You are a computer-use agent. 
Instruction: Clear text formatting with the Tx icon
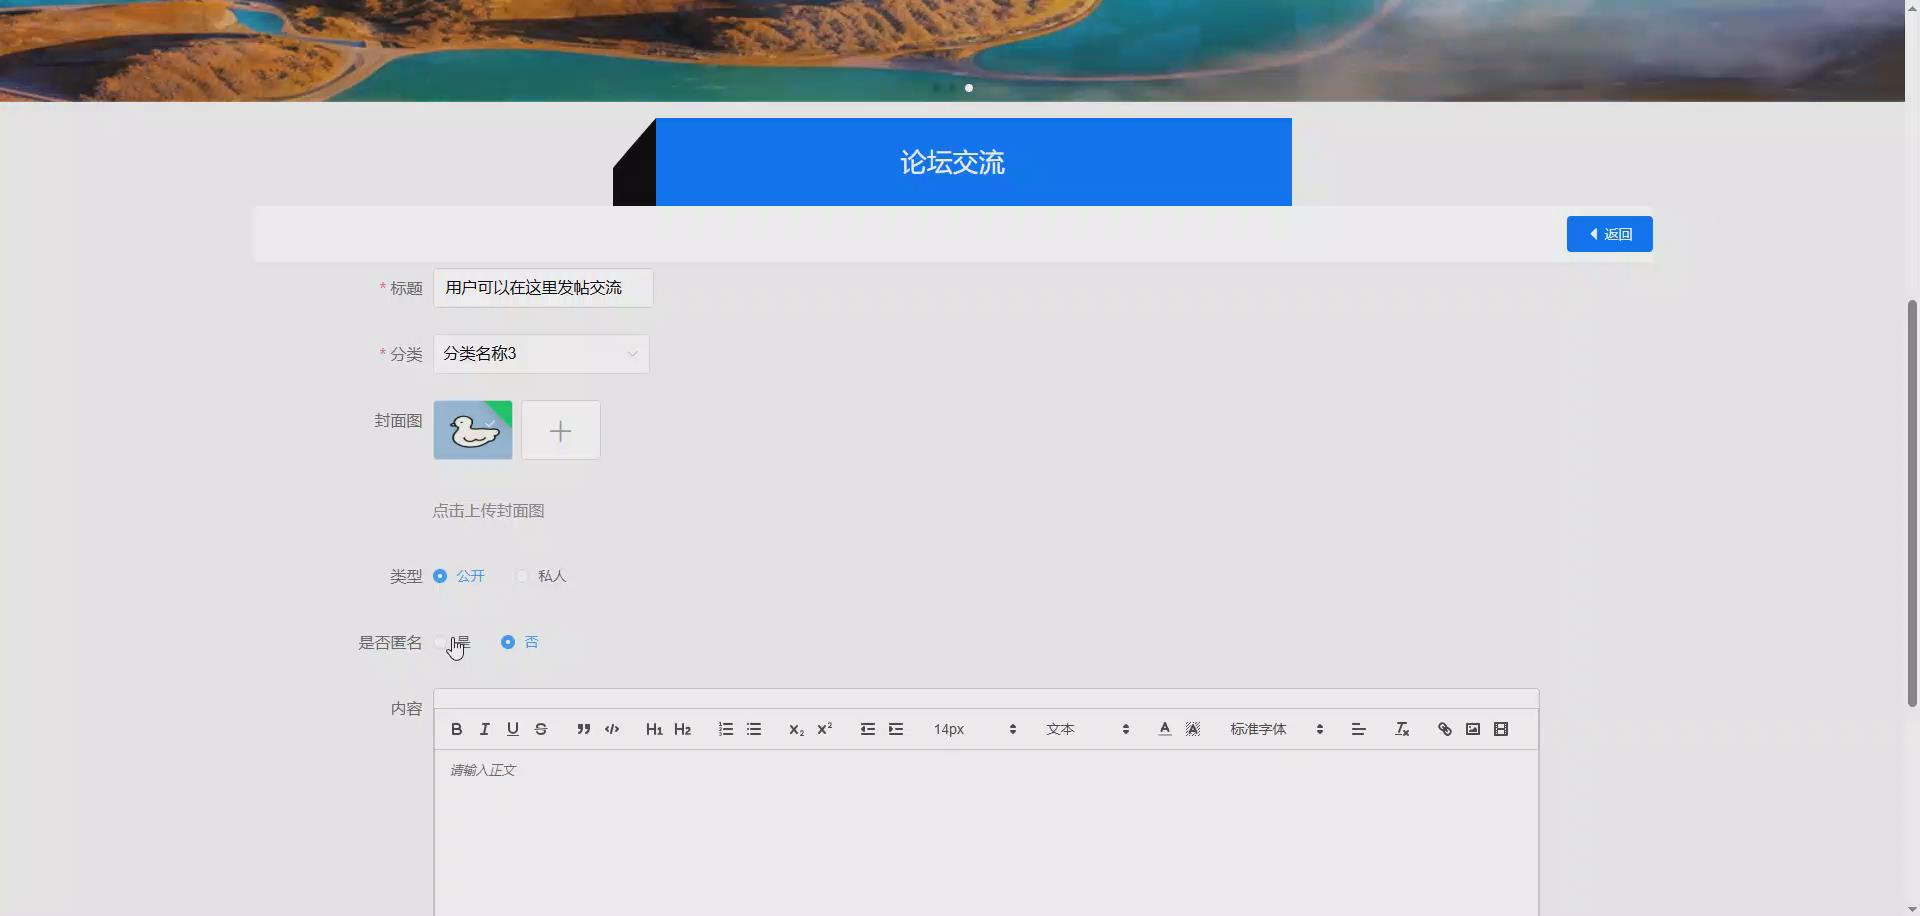tap(1401, 729)
